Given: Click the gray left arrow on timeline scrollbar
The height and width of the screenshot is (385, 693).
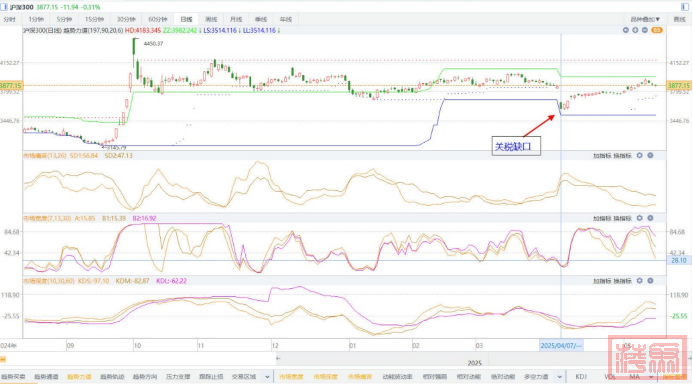Looking at the screenshot, I should pos(278,358).
